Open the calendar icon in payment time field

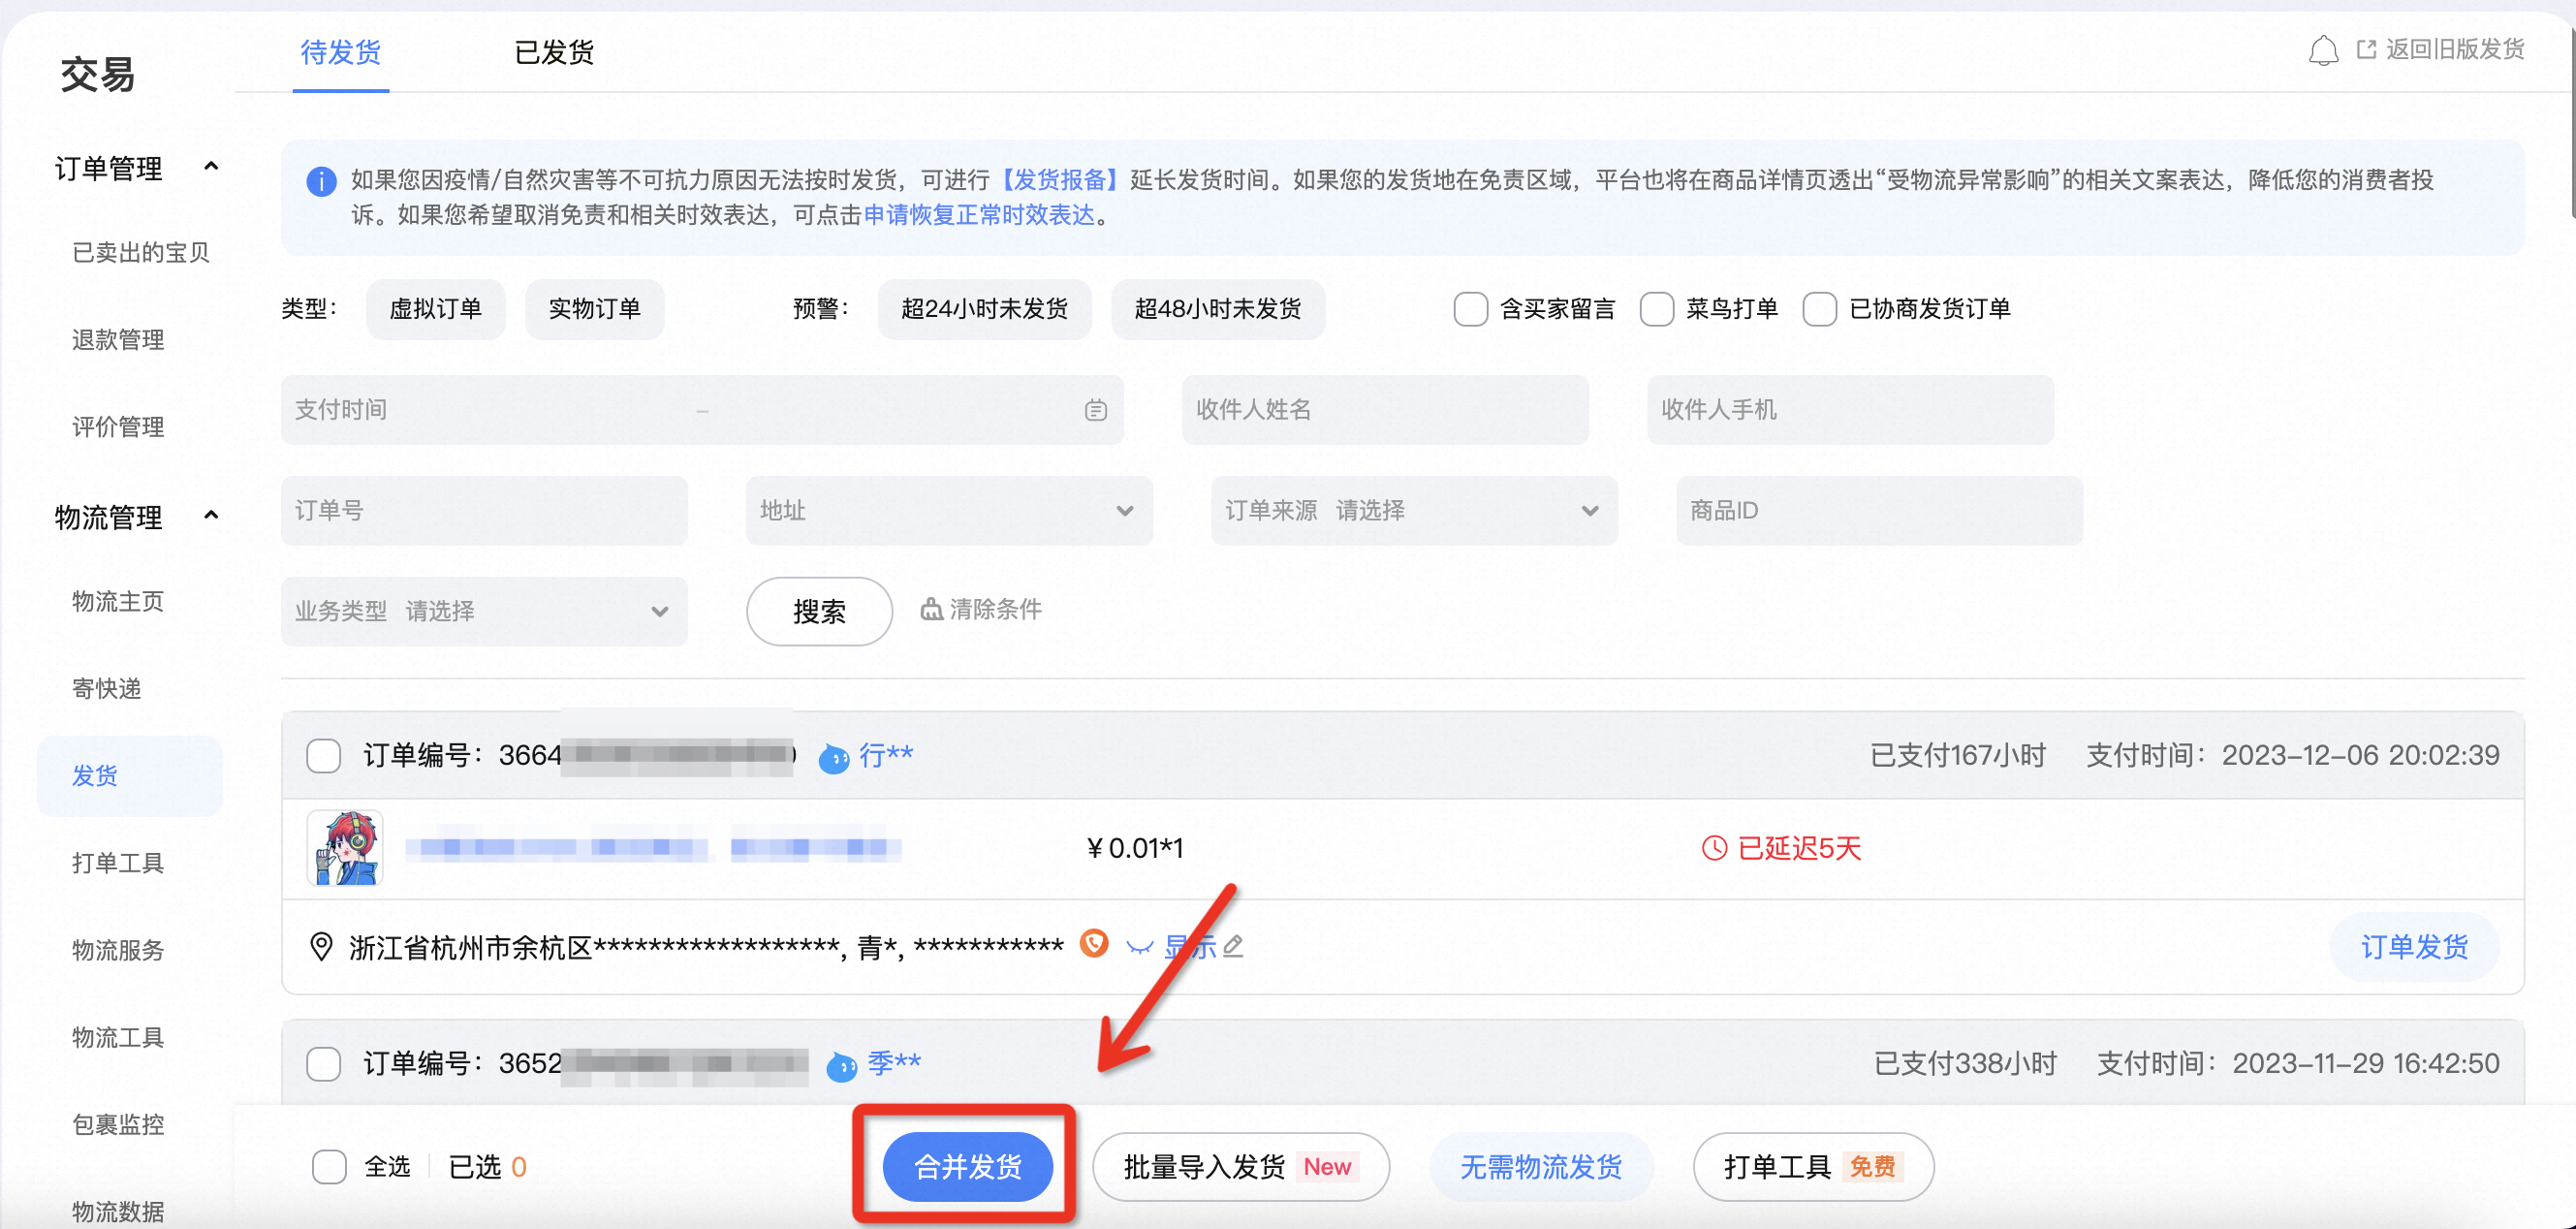point(1096,410)
